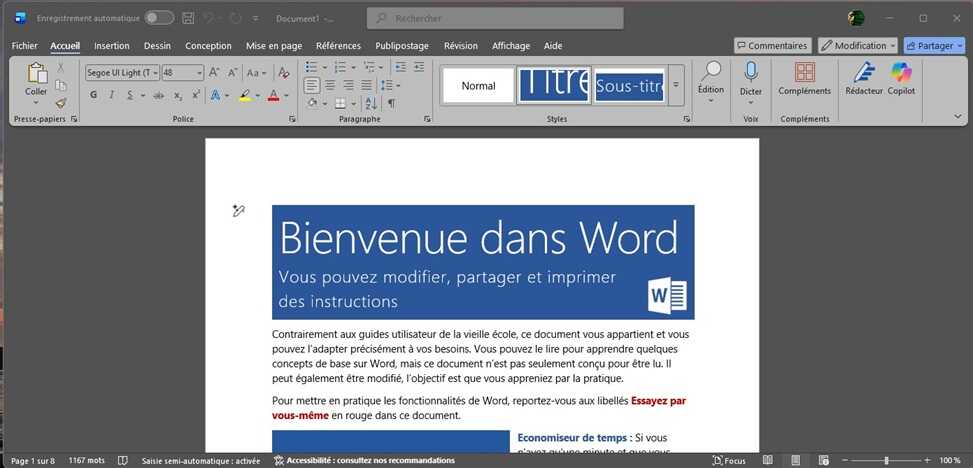This screenshot has width=973, height=468.
Task: Decrease paragraph indent
Action: pyautogui.click(x=401, y=66)
